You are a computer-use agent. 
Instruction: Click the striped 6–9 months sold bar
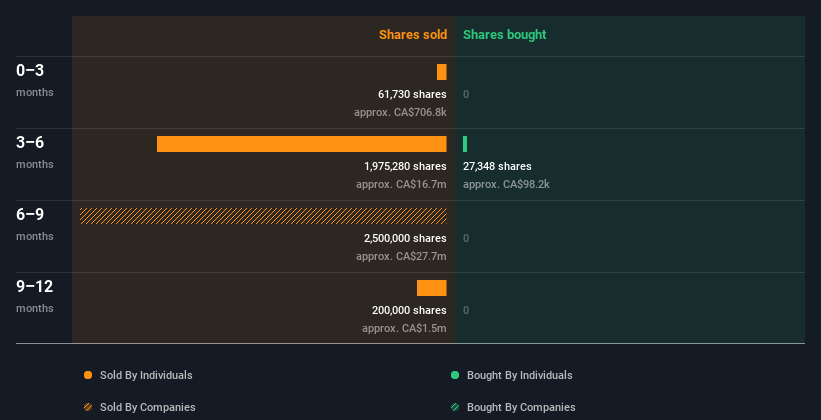pyautogui.click(x=263, y=216)
